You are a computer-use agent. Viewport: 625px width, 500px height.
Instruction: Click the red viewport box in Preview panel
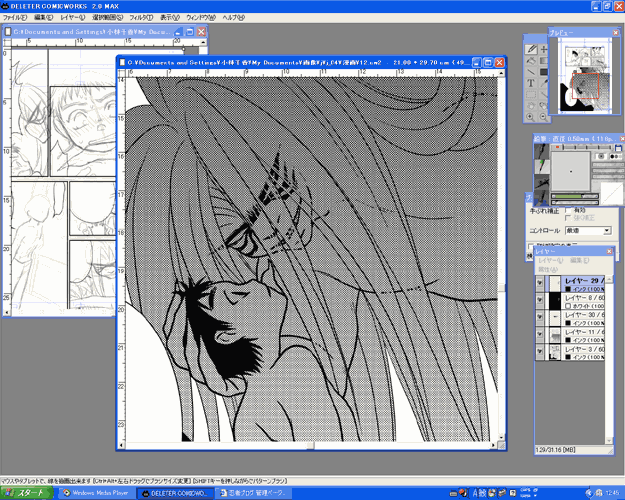(x=585, y=86)
